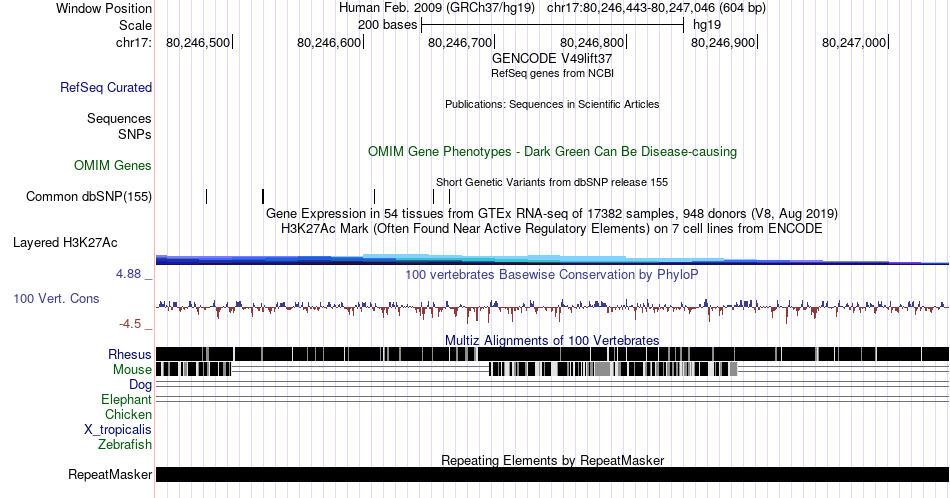Click the Elephant alignment label

(127, 399)
